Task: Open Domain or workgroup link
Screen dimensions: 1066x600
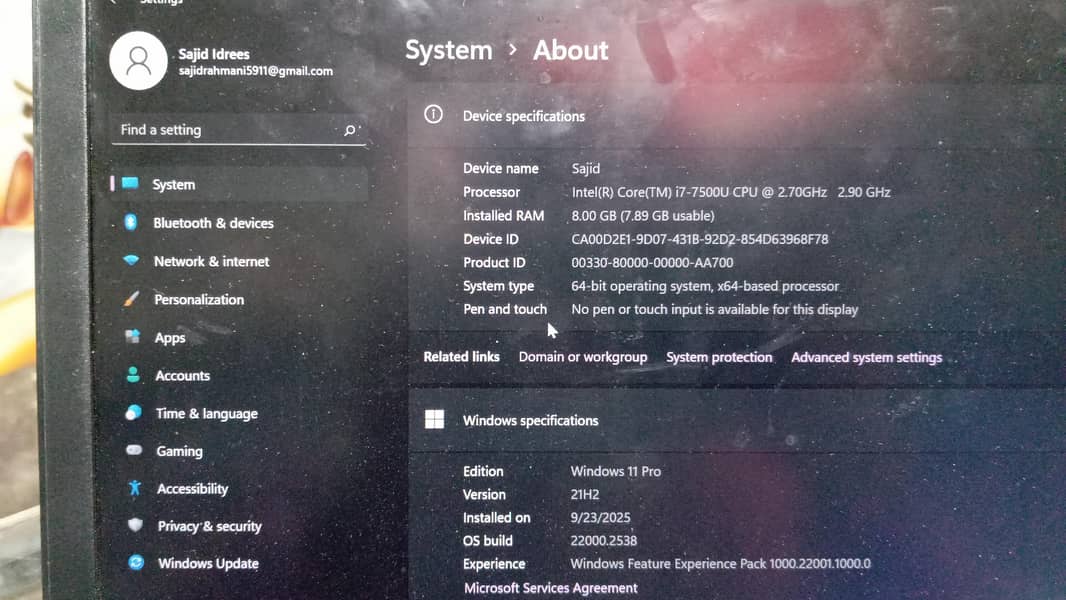Action: 582,357
